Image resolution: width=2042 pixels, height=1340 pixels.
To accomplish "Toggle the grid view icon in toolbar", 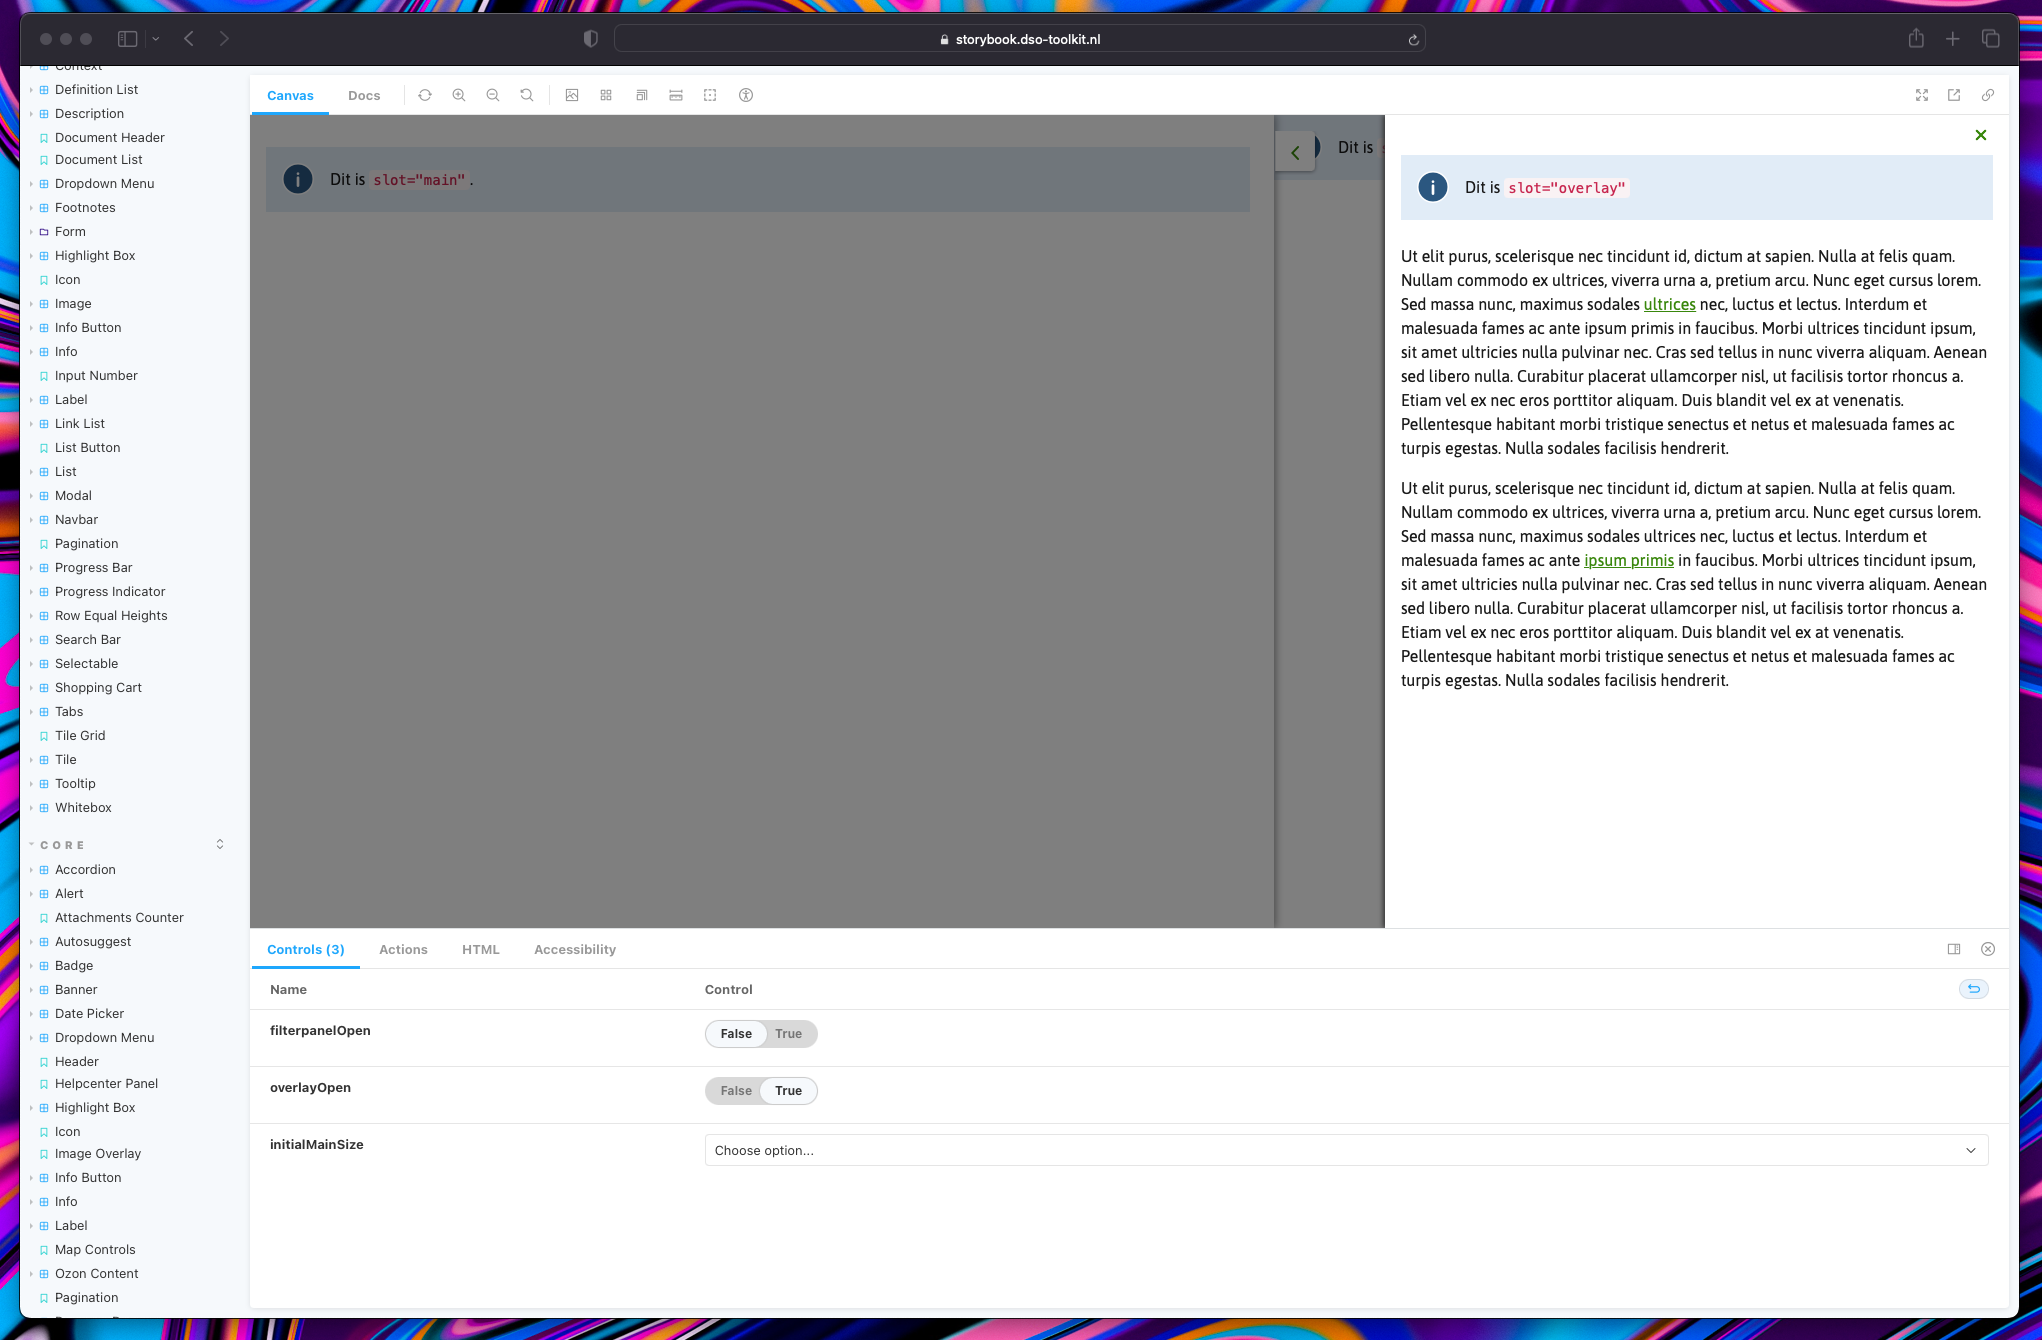I will (x=606, y=95).
